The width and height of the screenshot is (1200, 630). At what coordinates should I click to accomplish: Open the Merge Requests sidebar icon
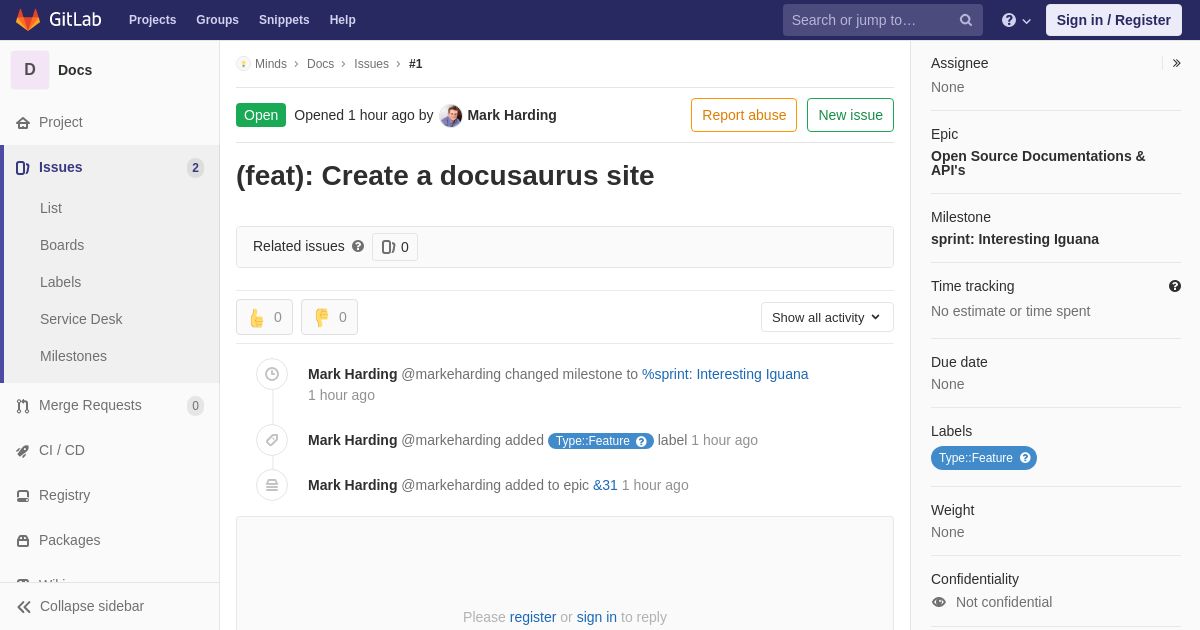[x=22, y=406]
